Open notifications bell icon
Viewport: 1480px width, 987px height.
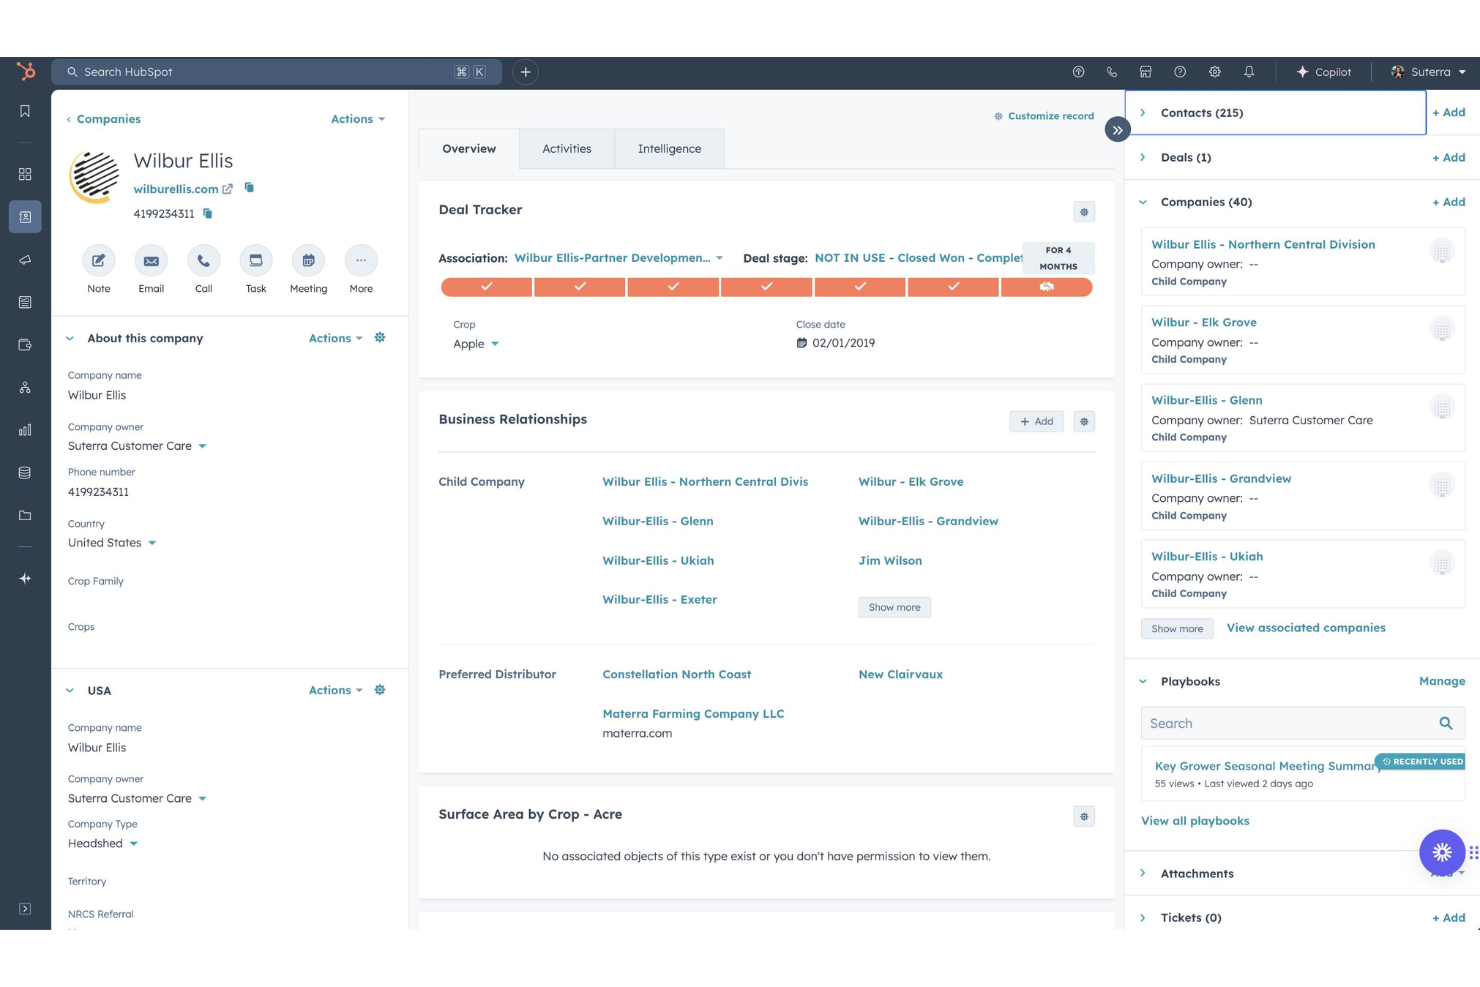click(1249, 72)
